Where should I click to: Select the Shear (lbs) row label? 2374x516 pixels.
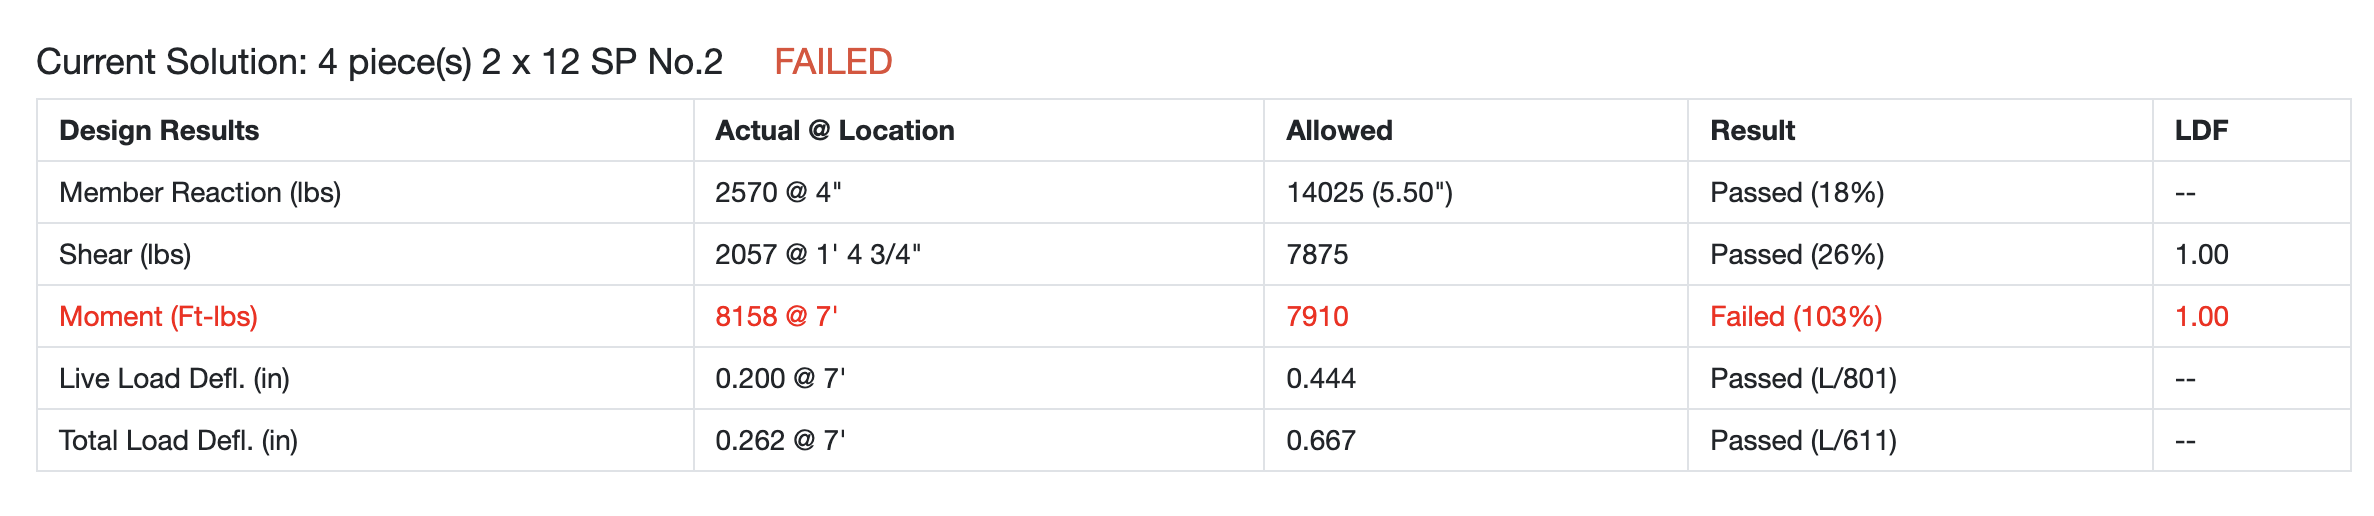point(125,254)
